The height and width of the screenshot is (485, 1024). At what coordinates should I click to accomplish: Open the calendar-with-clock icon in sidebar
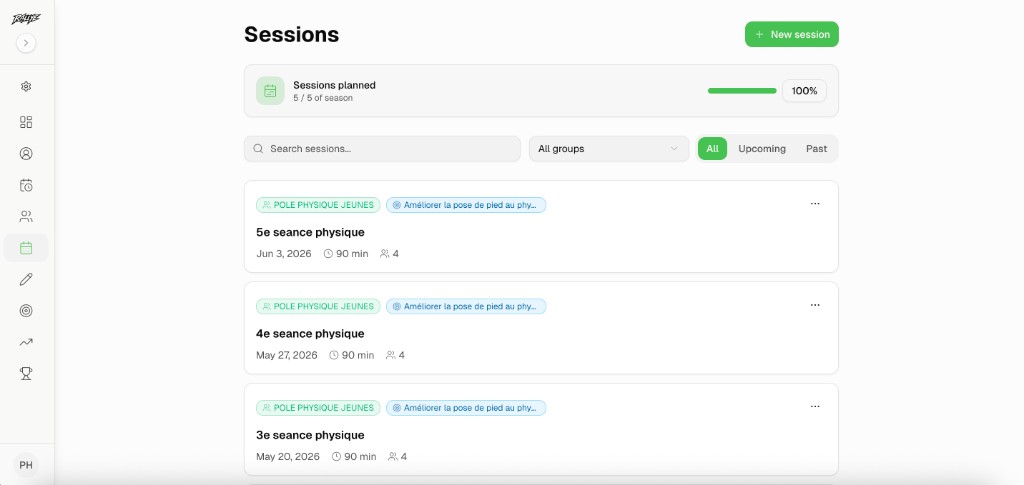tap(26, 185)
